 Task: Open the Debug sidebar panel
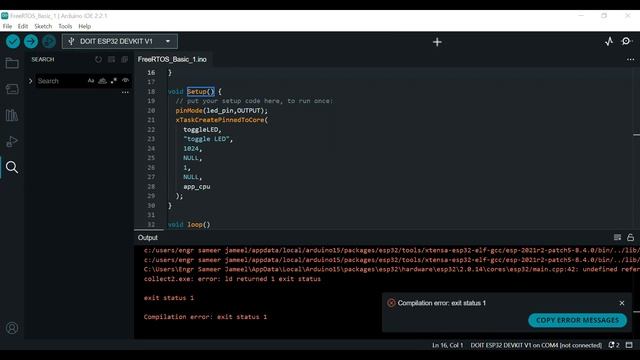12,141
